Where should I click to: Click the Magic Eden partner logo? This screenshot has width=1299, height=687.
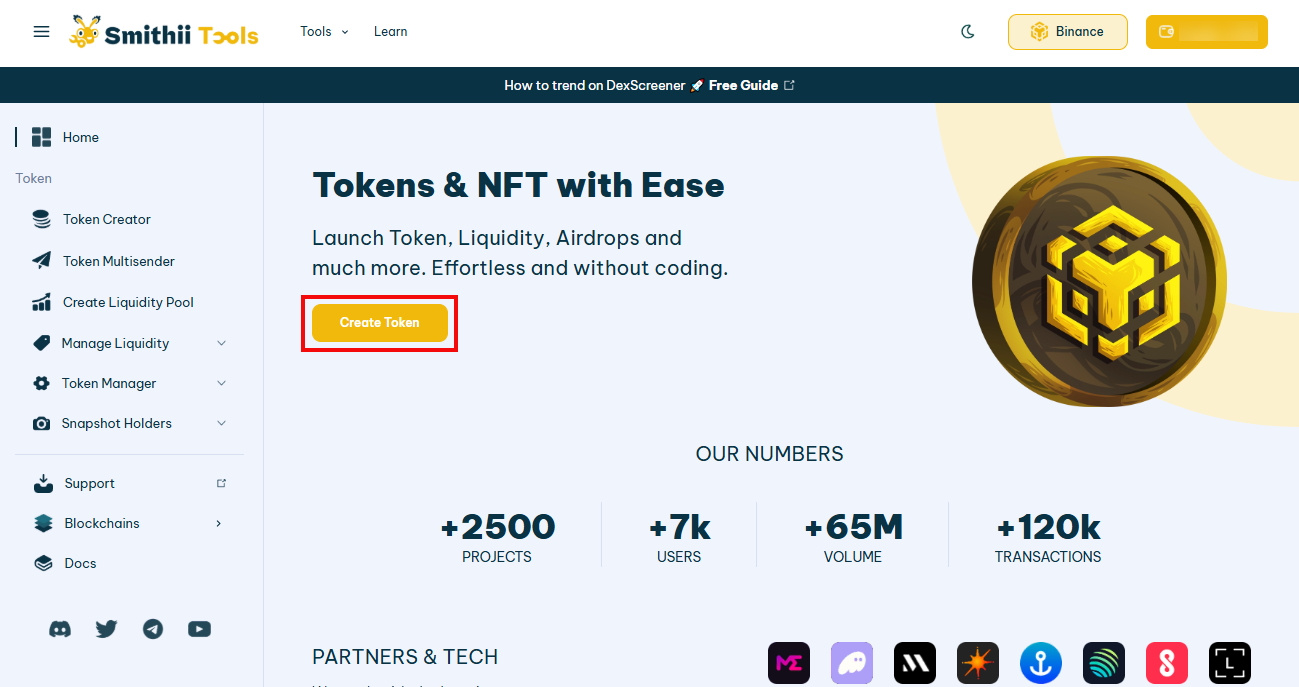789,663
